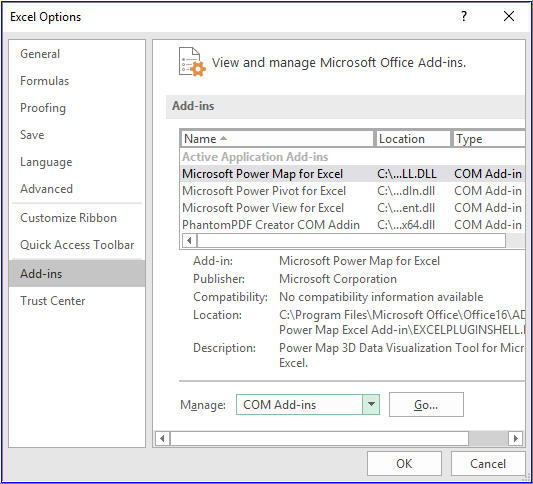Click the bottom pane left scroll arrow
This screenshot has width=533, height=484.
click(x=162, y=438)
